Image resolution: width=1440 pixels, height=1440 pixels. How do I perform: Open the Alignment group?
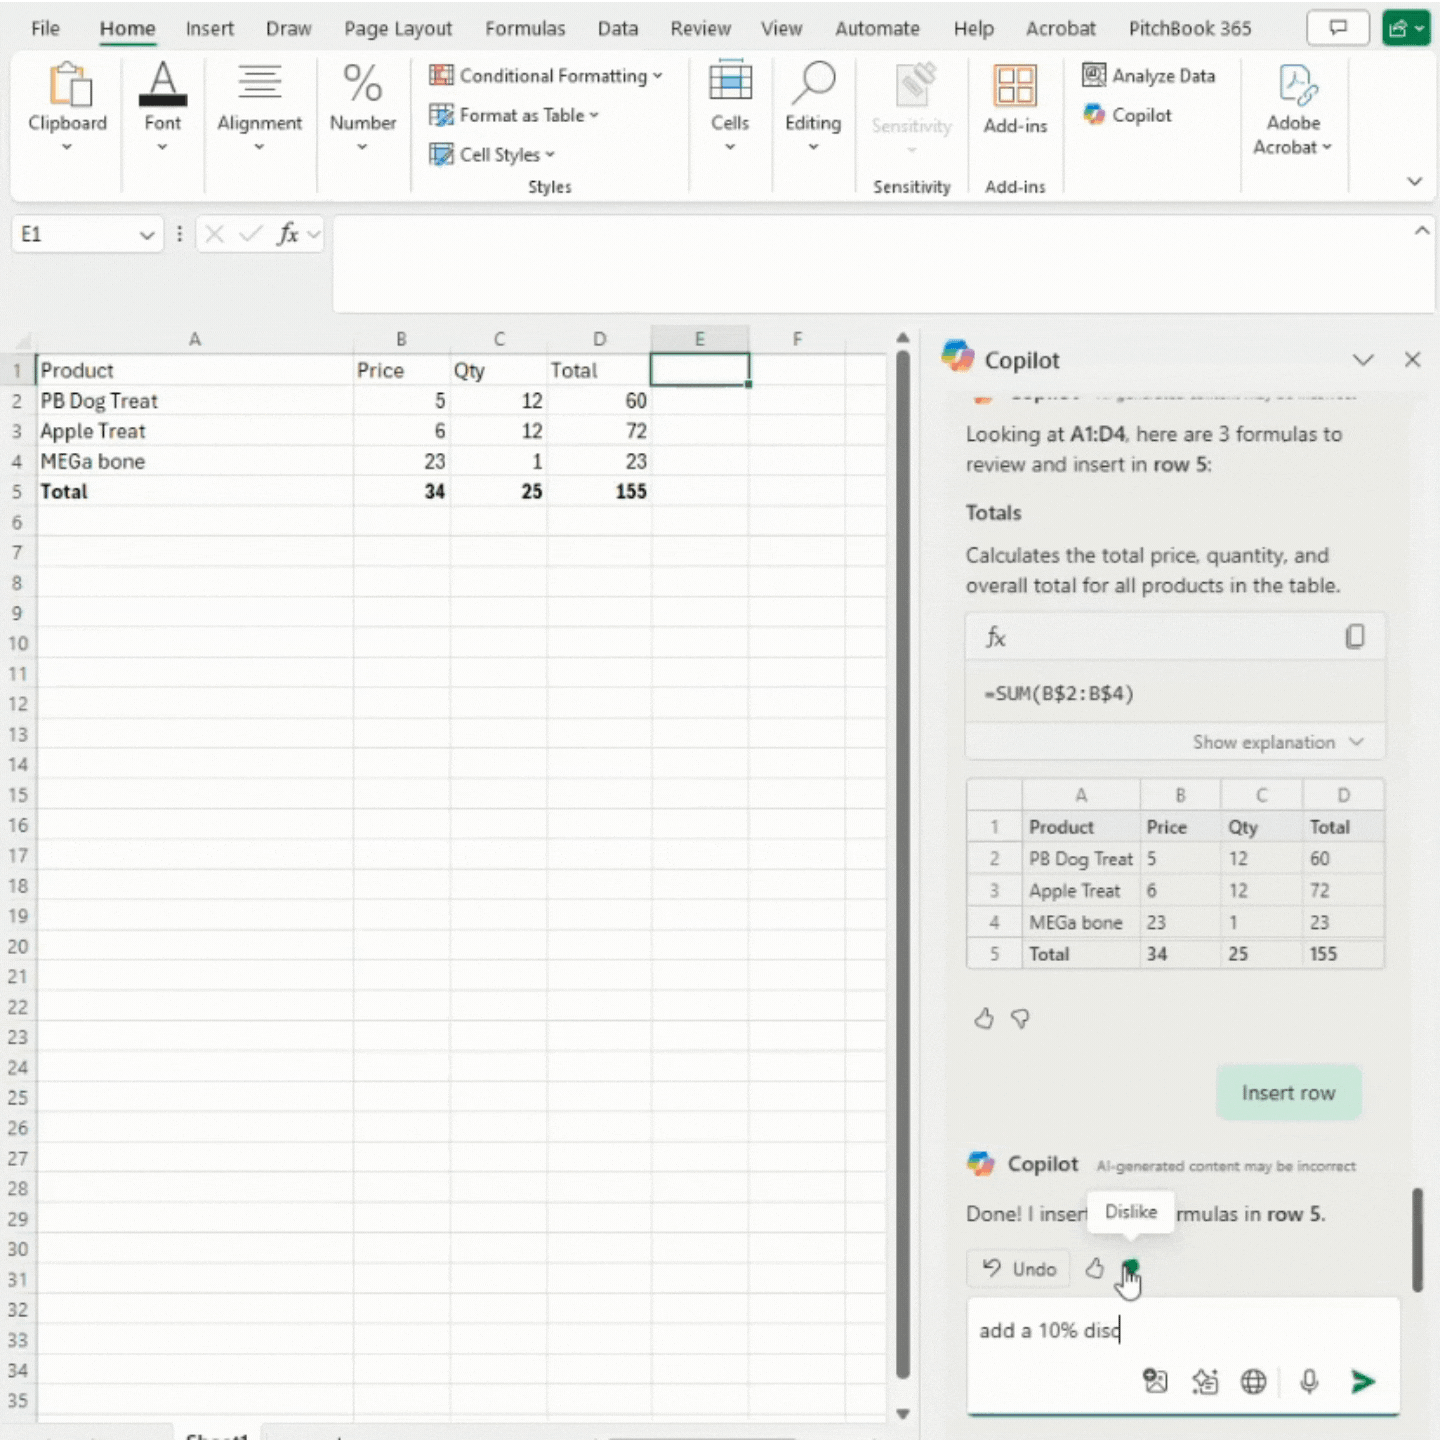(259, 108)
